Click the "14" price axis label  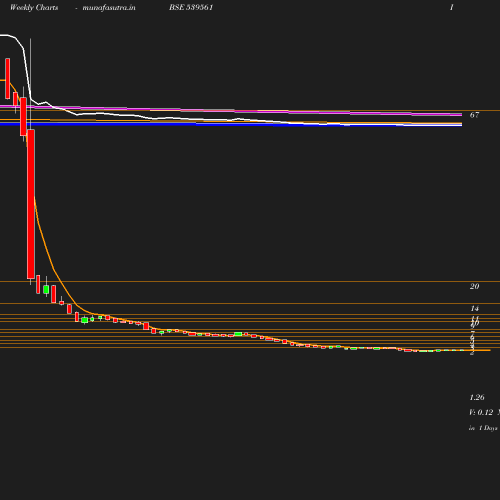(x=475, y=308)
